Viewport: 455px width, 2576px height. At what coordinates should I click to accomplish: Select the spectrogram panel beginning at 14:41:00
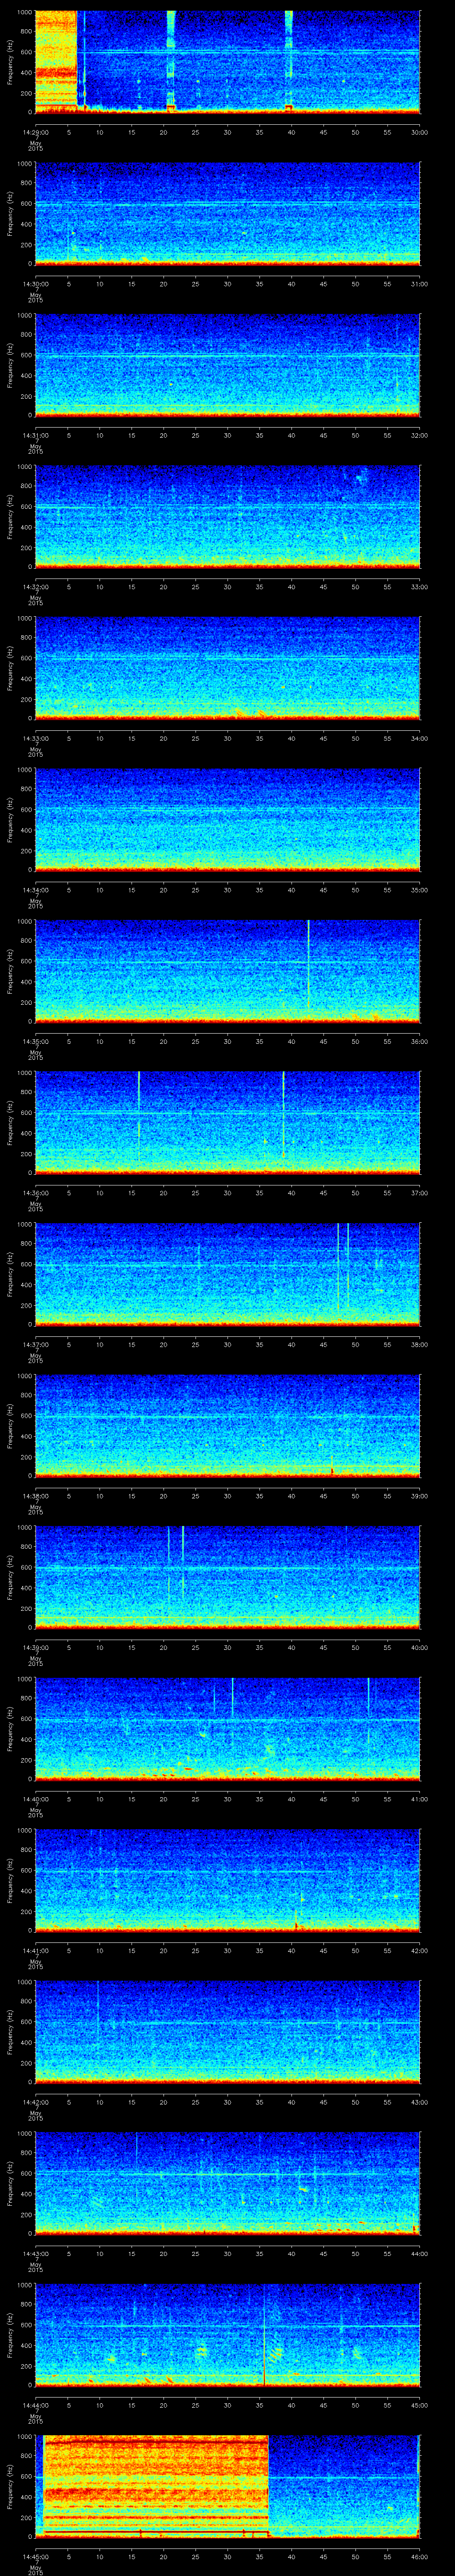(x=227, y=1880)
